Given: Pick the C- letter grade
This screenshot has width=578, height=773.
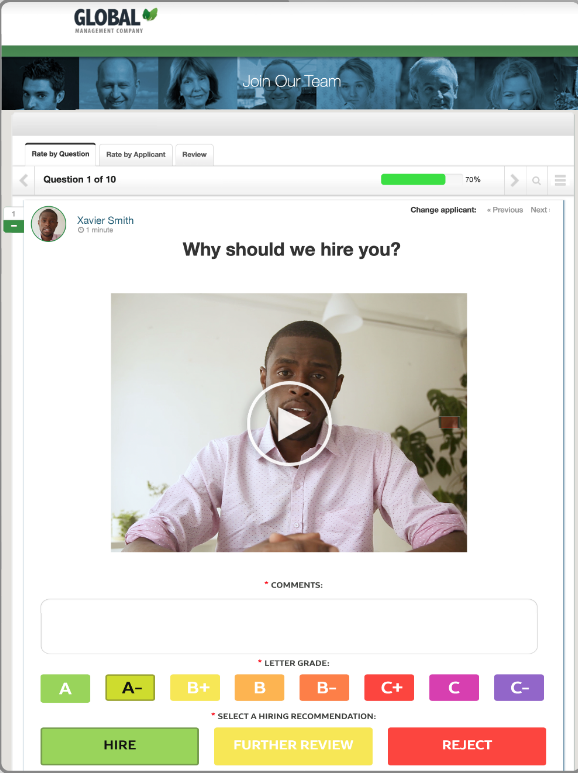Looking at the screenshot, I should click(519, 687).
